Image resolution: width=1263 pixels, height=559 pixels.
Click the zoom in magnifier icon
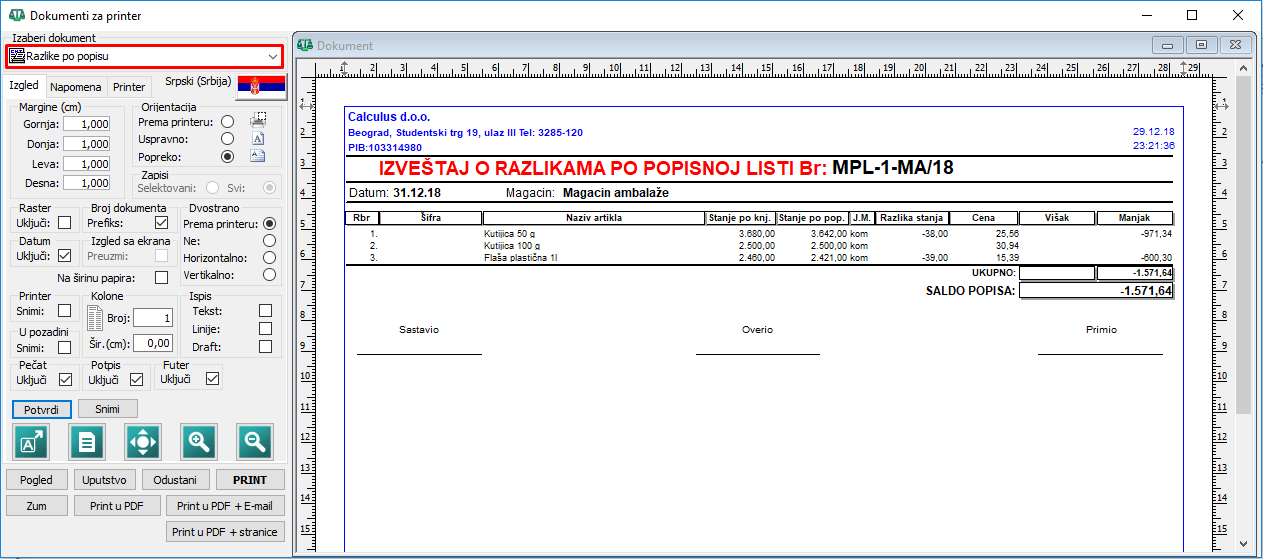[x=199, y=441]
